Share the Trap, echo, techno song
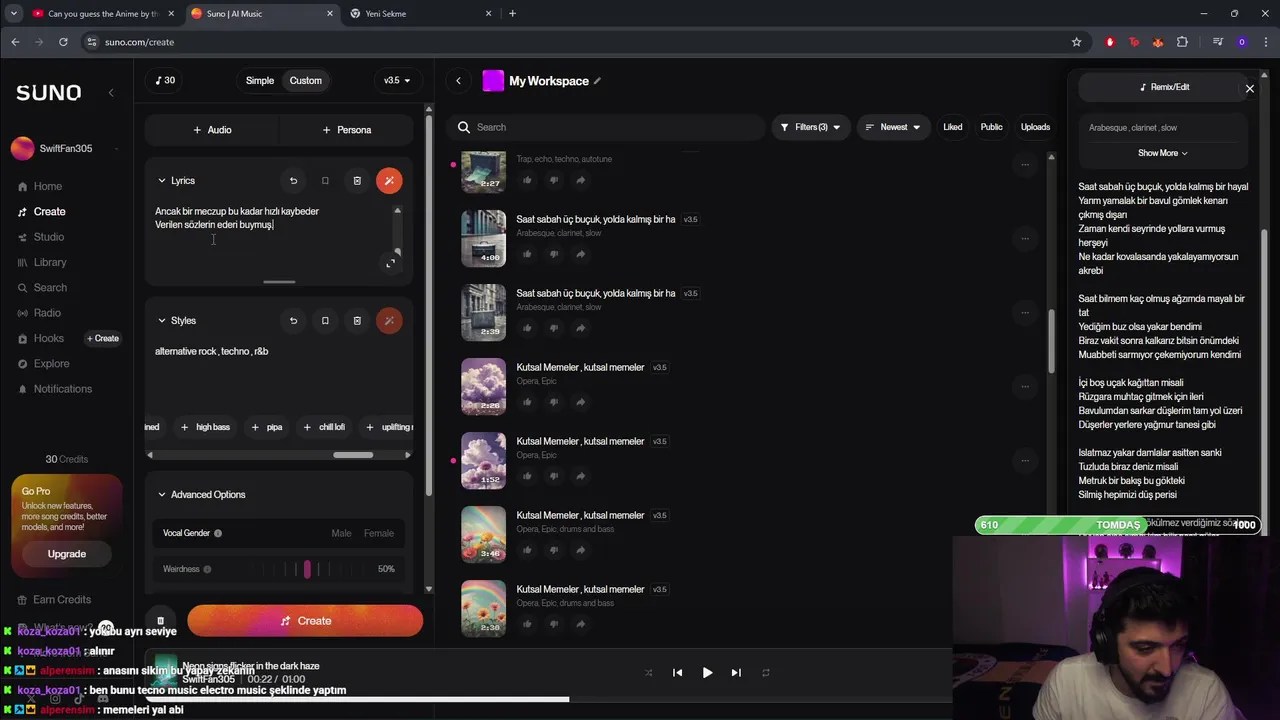Screen dimensions: 1280x720 (580, 180)
